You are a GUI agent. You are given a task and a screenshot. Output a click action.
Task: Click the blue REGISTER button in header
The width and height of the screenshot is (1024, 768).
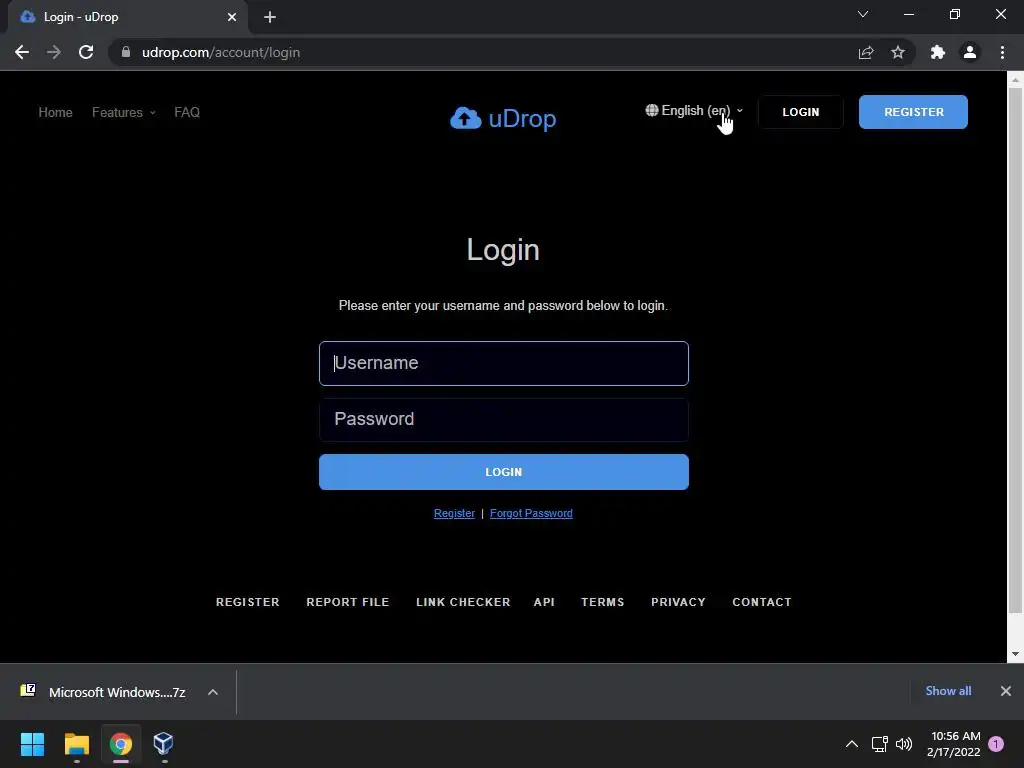(x=913, y=112)
